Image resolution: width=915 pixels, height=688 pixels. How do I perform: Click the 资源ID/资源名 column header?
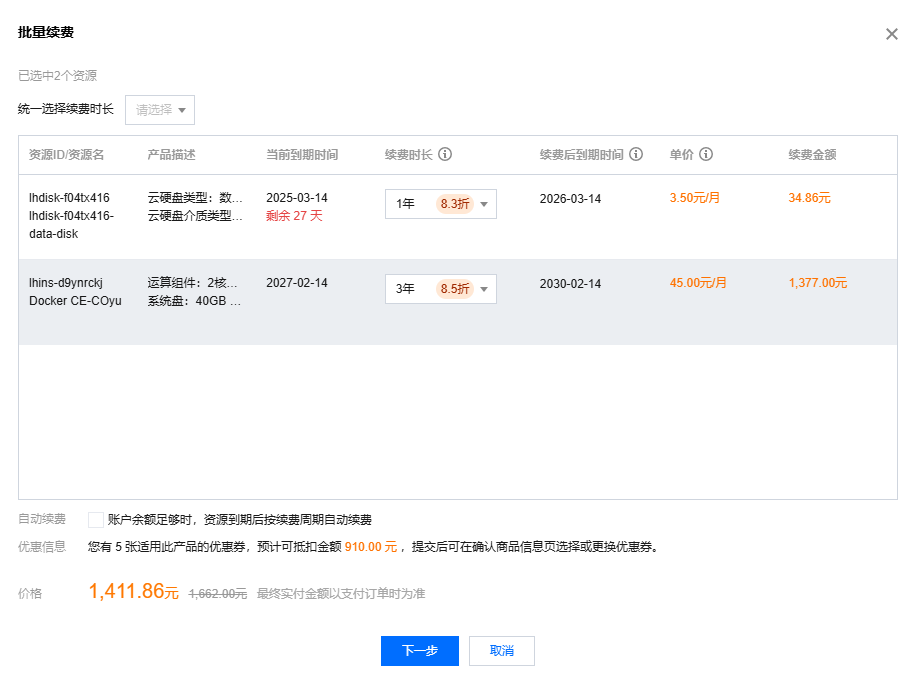click(x=66, y=155)
